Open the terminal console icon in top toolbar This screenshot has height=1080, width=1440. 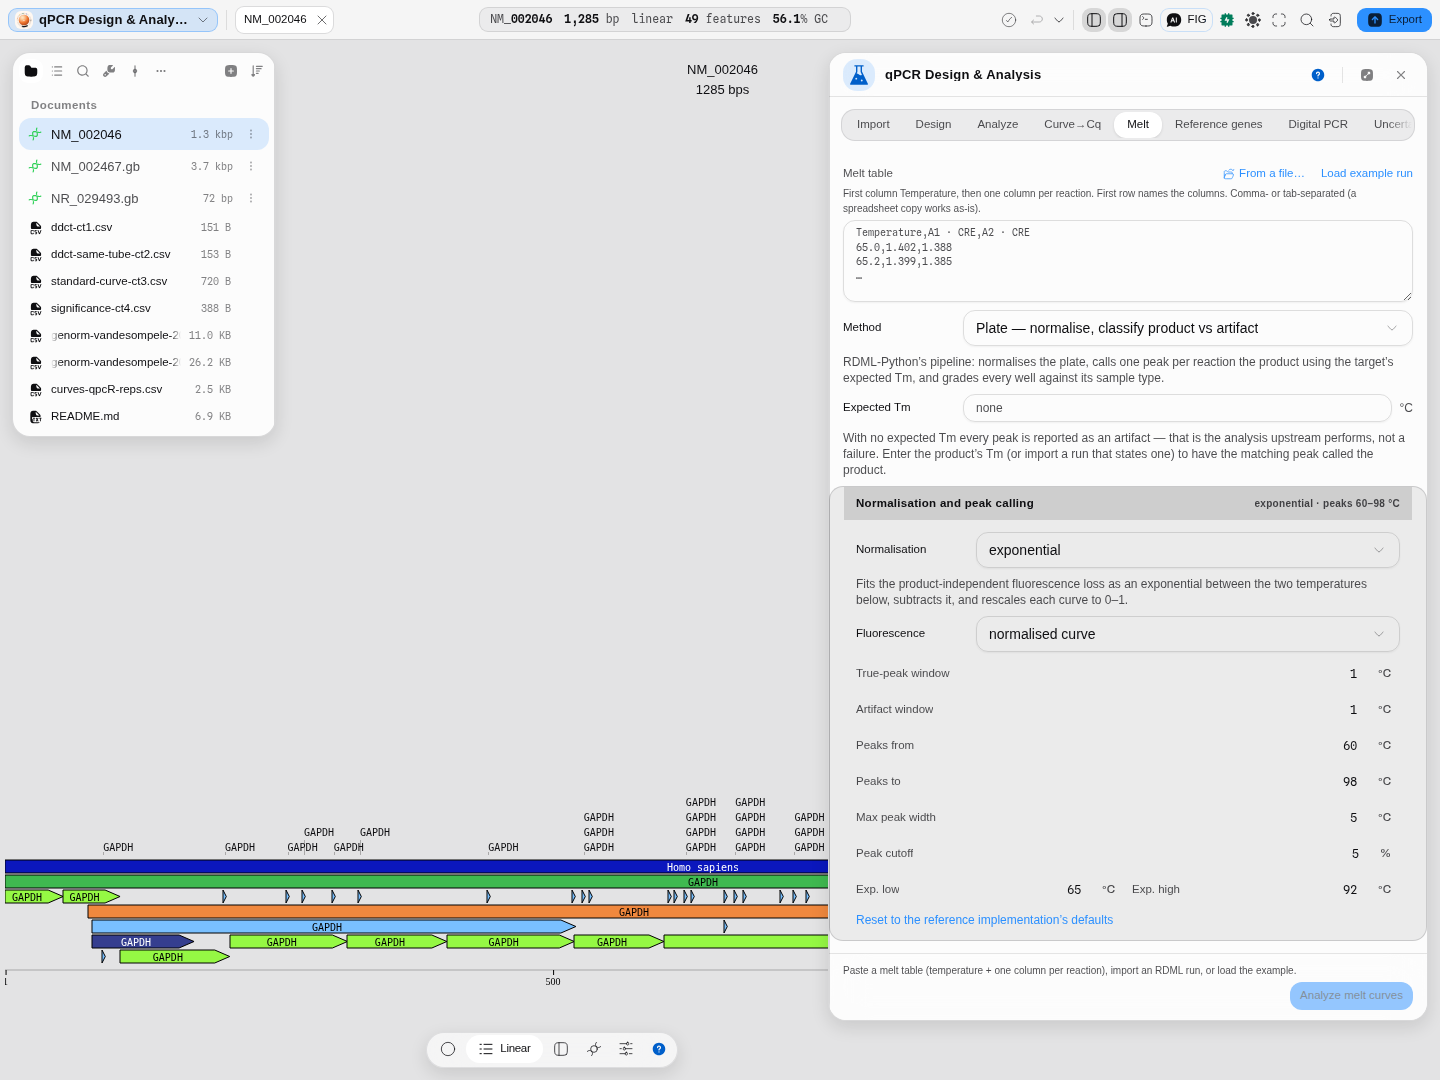1146,20
